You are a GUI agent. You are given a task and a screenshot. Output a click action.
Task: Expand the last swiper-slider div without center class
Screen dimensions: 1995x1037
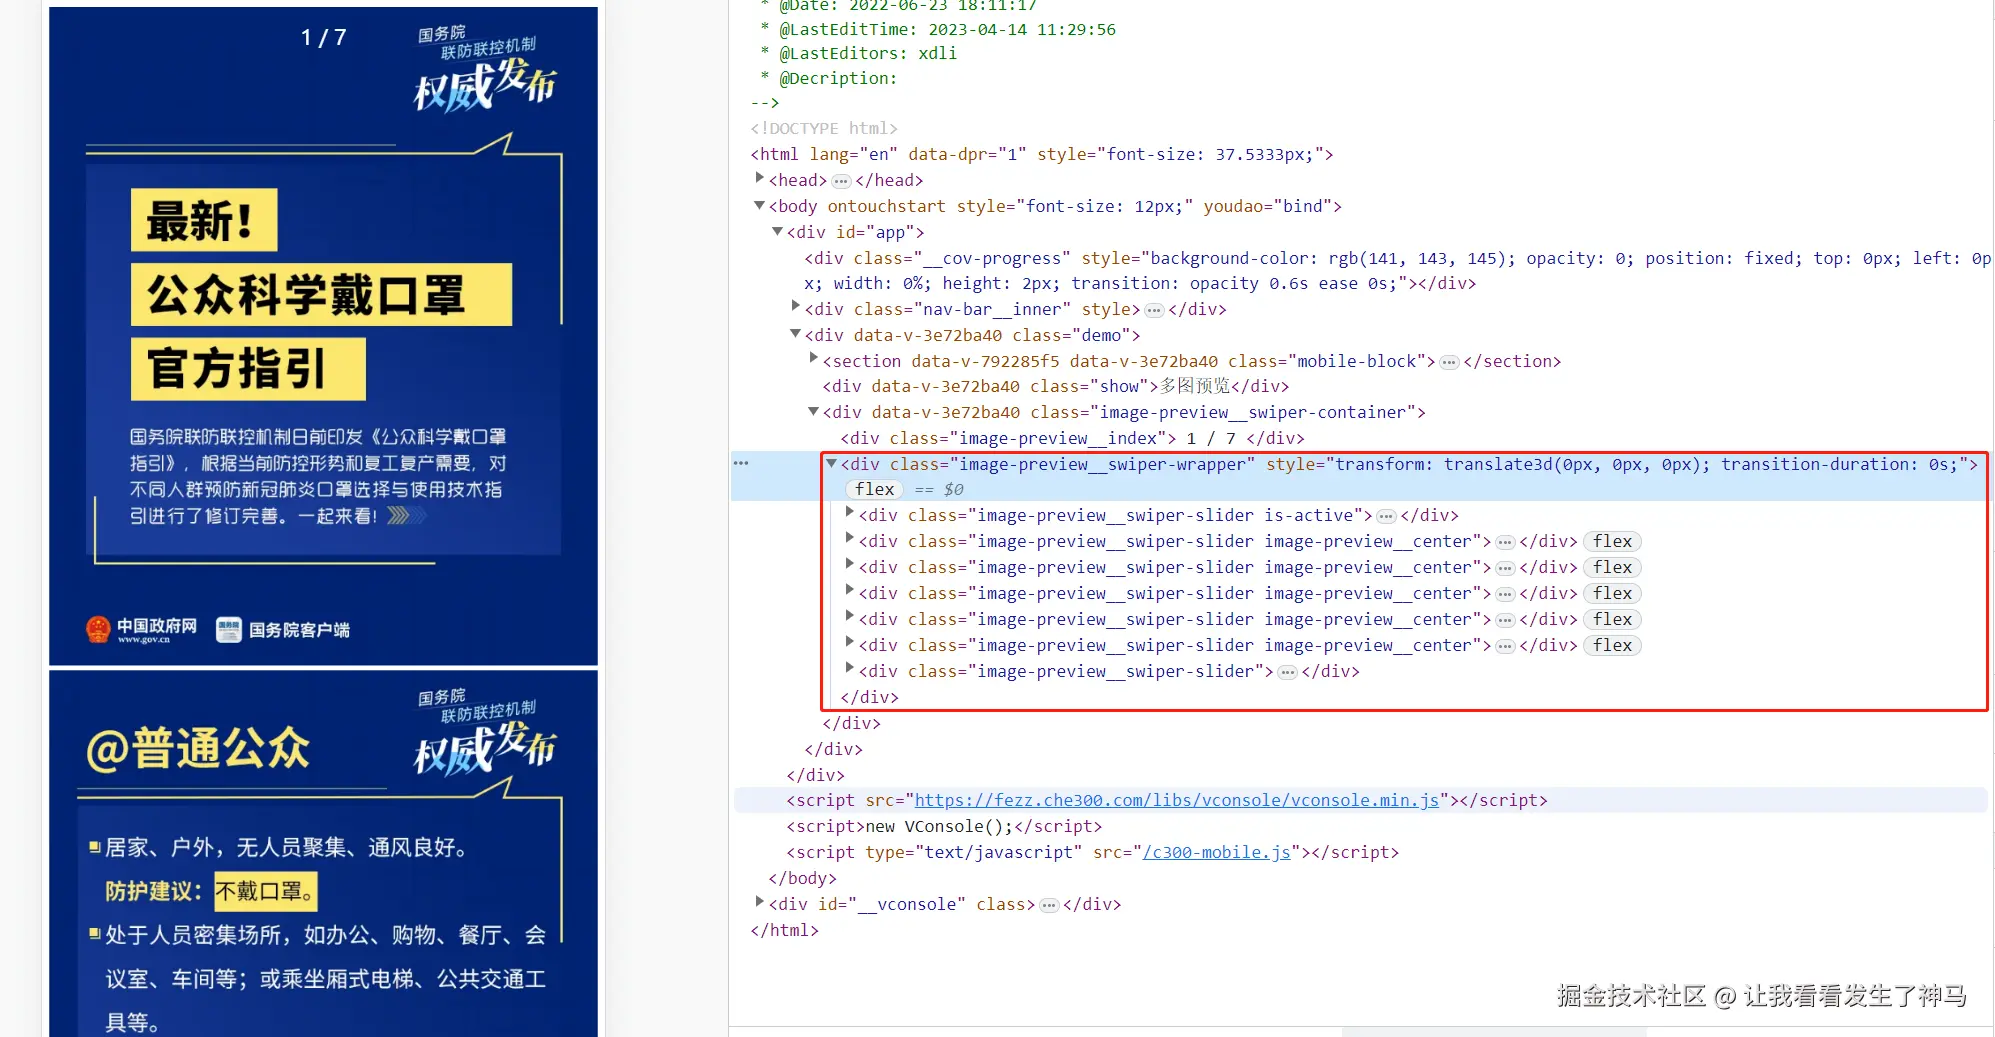point(850,670)
